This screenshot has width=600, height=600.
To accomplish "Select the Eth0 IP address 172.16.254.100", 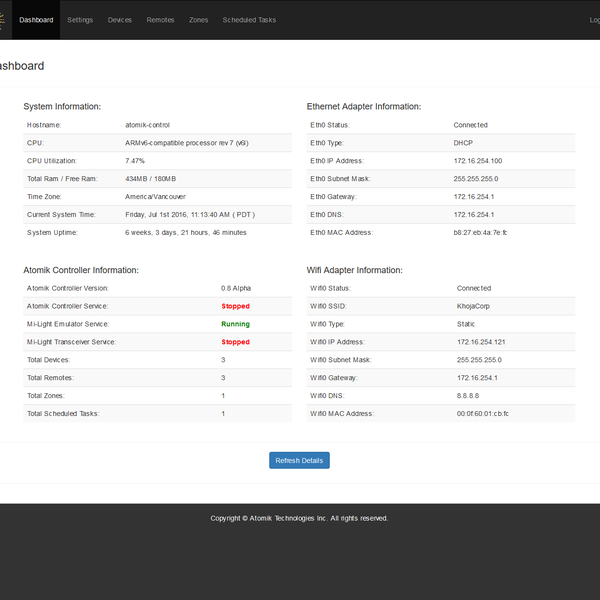I will (x=477, y=161).
